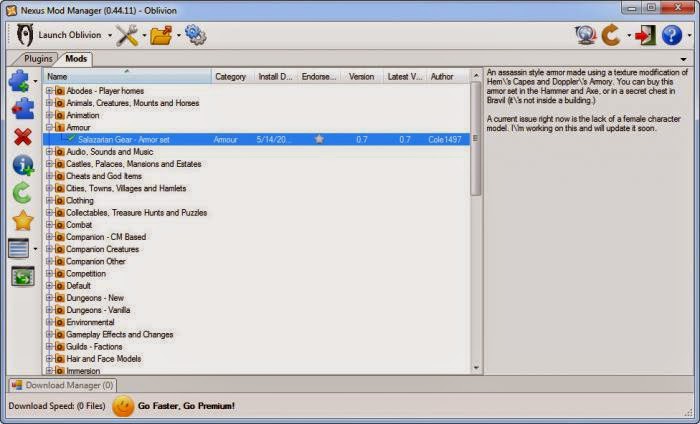The height and width of the screenshot is (424, 700).
Task: Select Gameplay Effects and Changes category
Action: tap(120, 334)
